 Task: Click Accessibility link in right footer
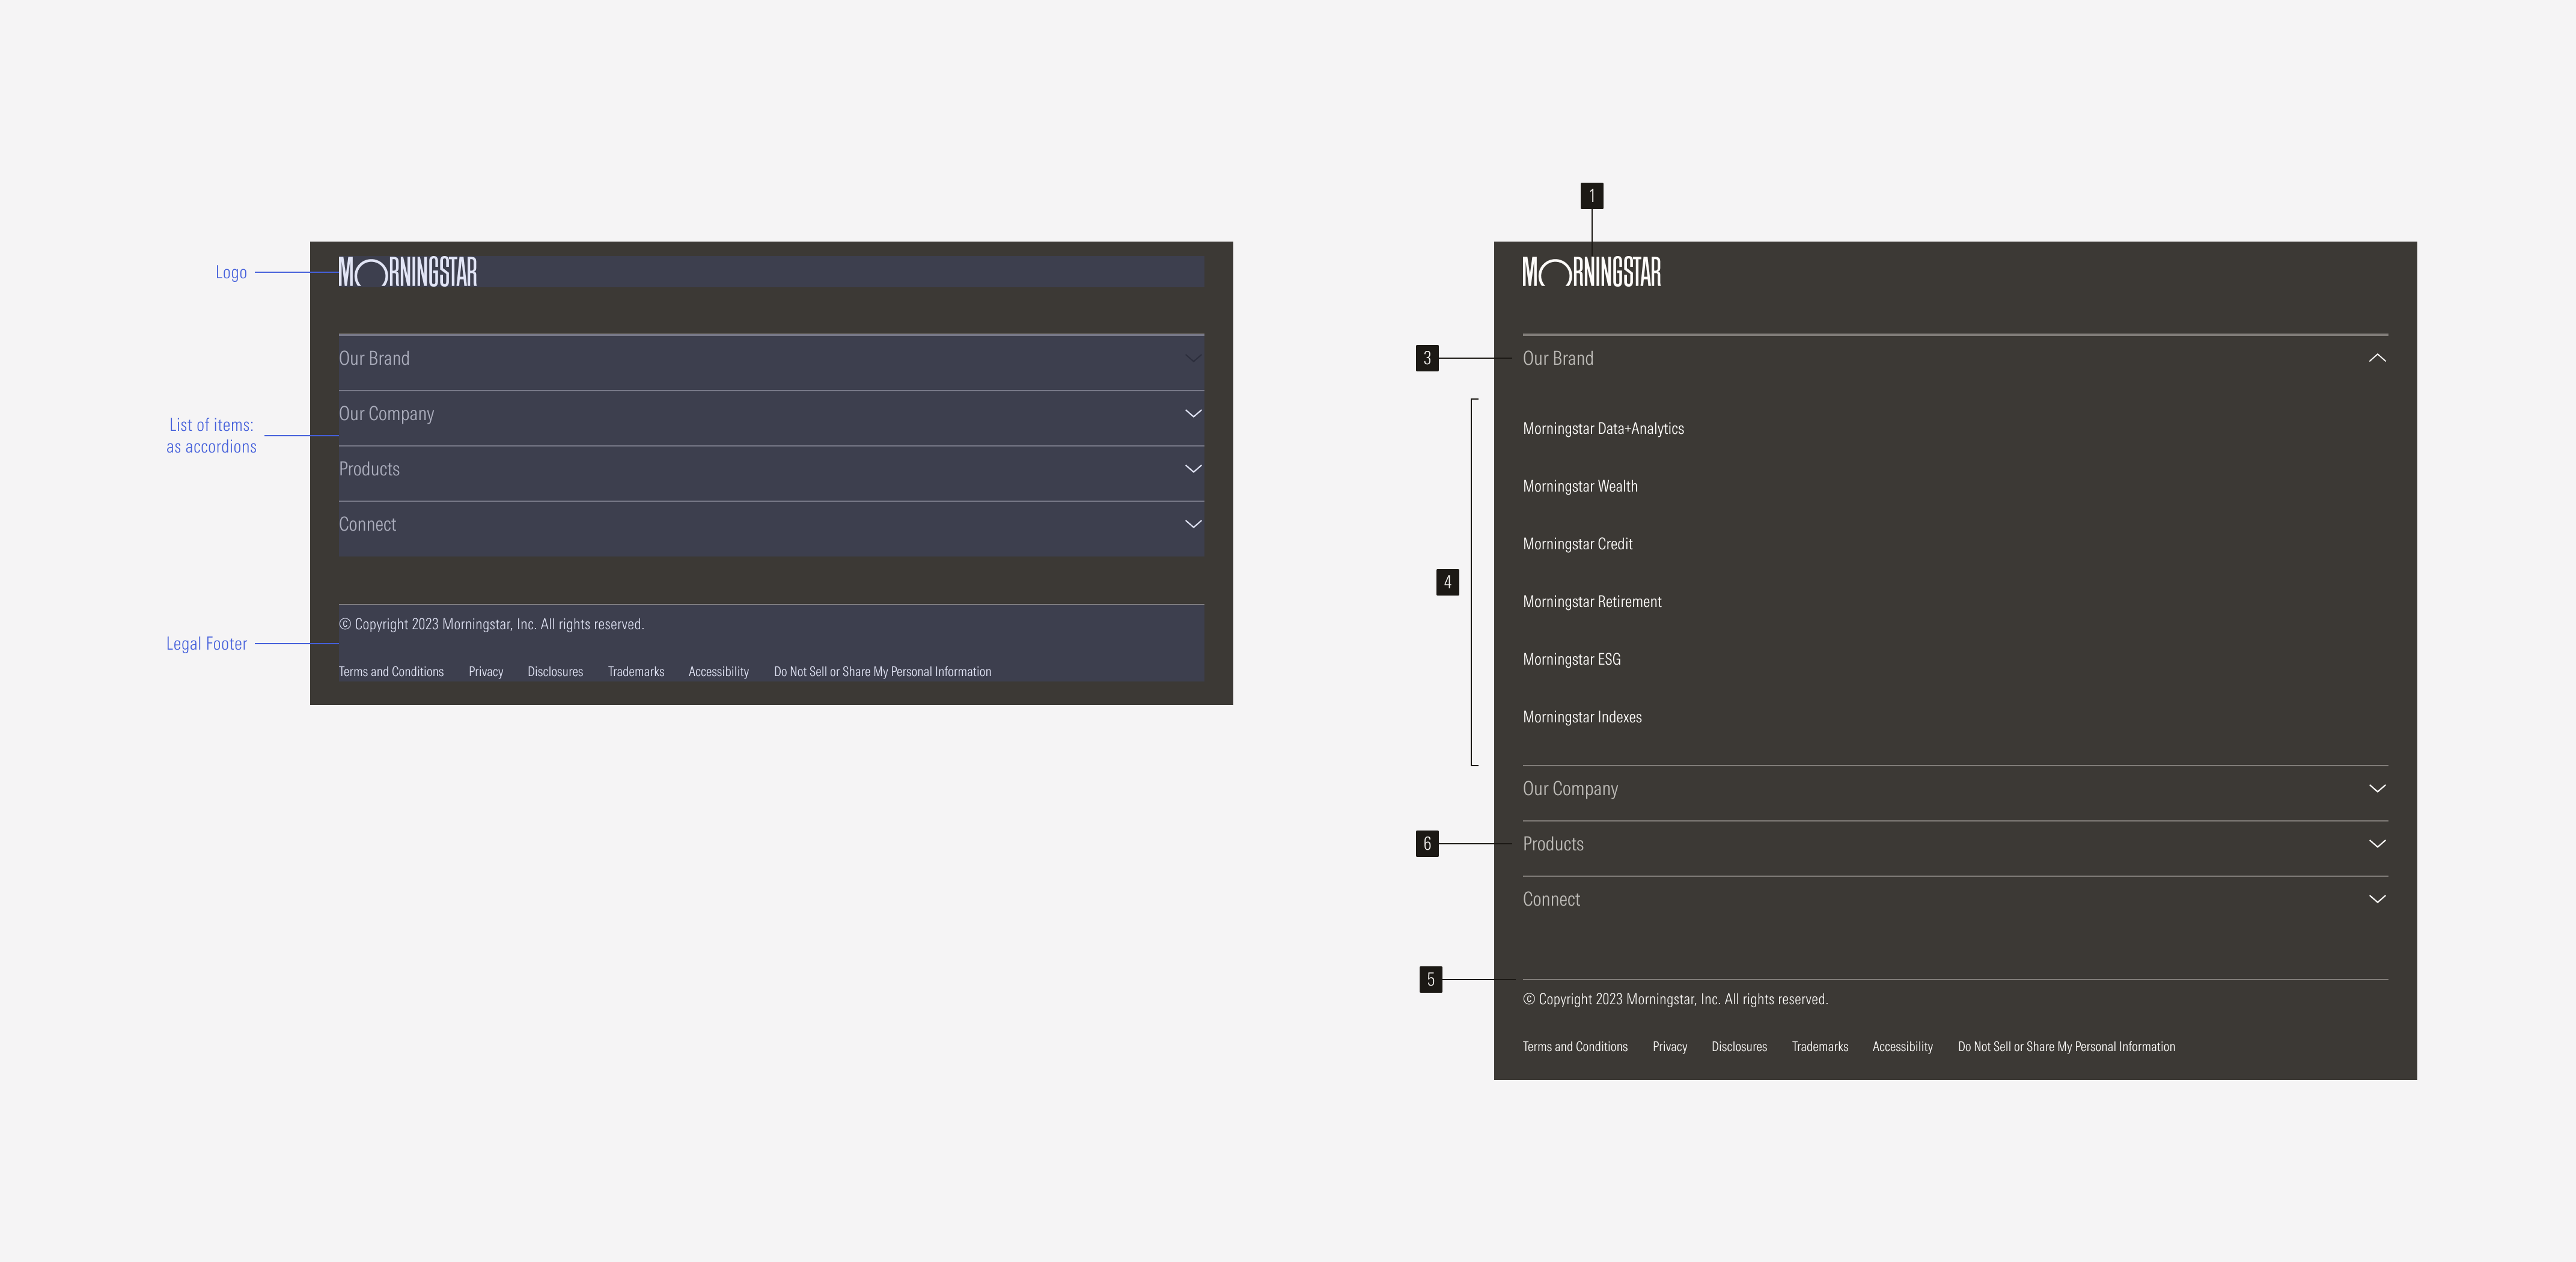tap(1902, 1047)
